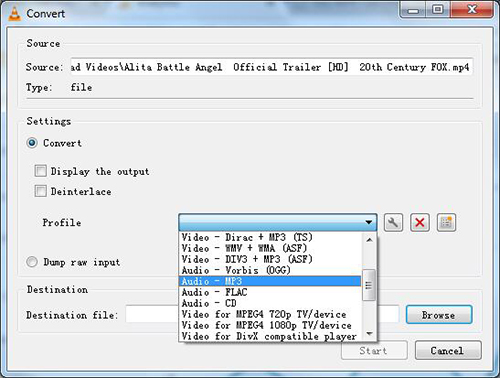Click the Cancel button
This screenshot has width=500, height=378.
[448, 350]
